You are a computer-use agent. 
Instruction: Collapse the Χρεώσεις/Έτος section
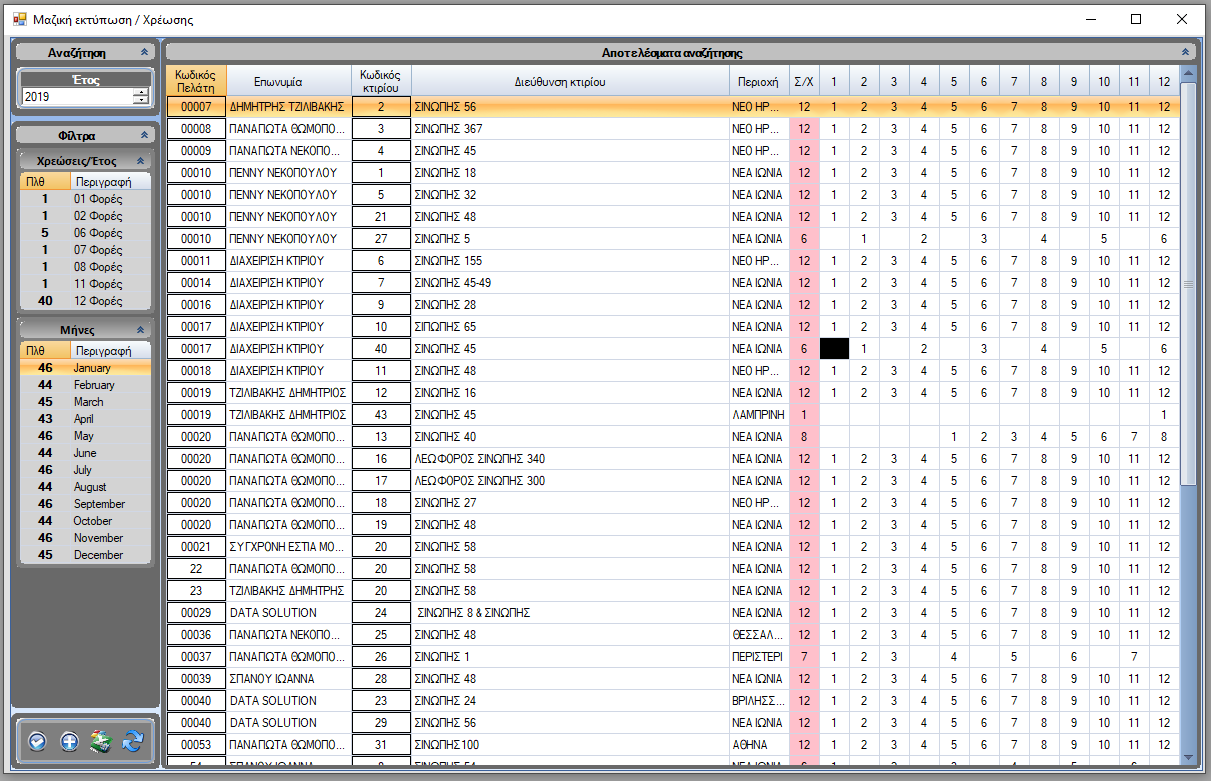point(140,160)
